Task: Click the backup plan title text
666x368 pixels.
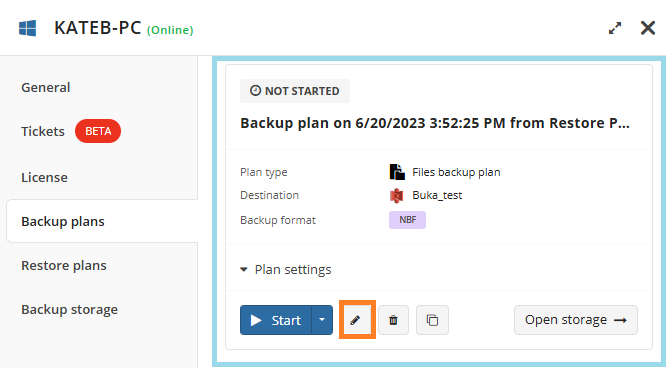Action: point(435,123)
